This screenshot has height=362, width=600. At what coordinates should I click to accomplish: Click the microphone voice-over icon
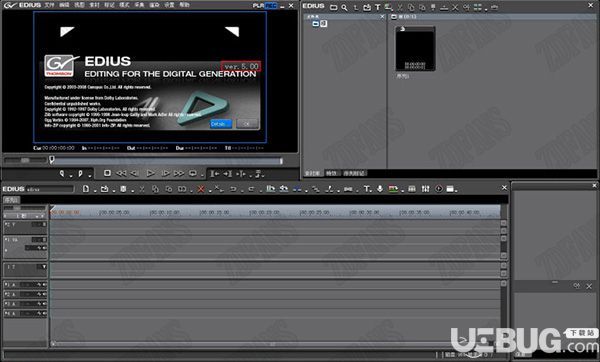click(x=380, y=189)
